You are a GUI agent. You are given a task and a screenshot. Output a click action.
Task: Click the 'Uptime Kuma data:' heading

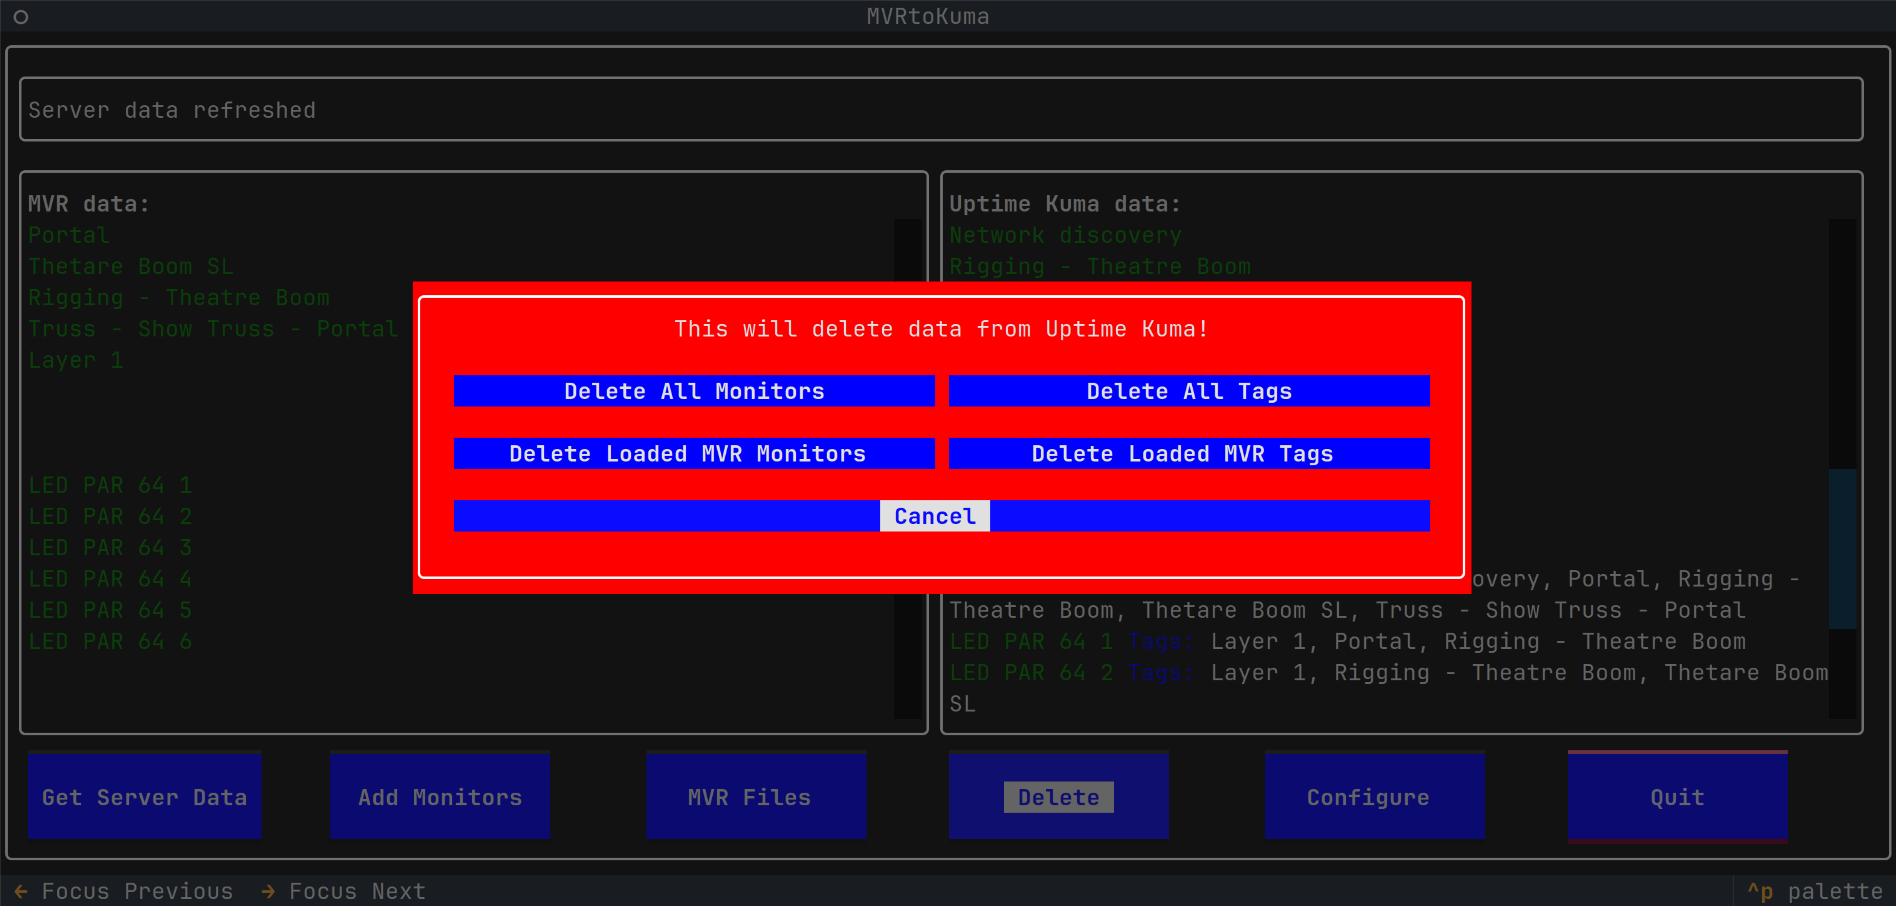coord(1065,204)
